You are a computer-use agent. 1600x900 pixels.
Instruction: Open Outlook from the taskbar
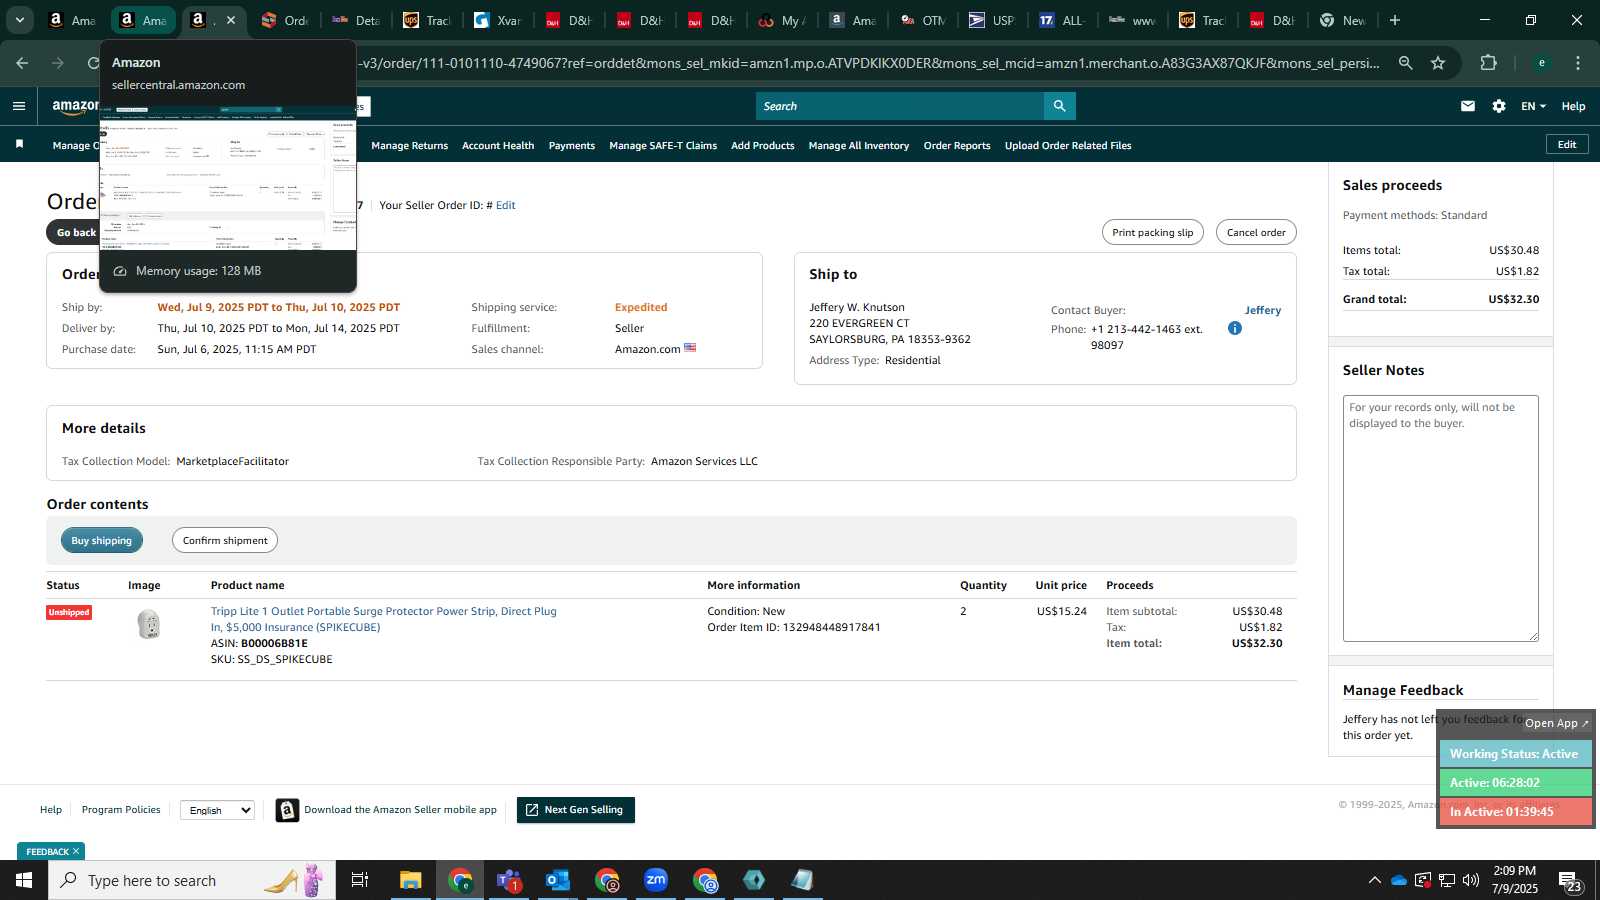tap(558, 880)
